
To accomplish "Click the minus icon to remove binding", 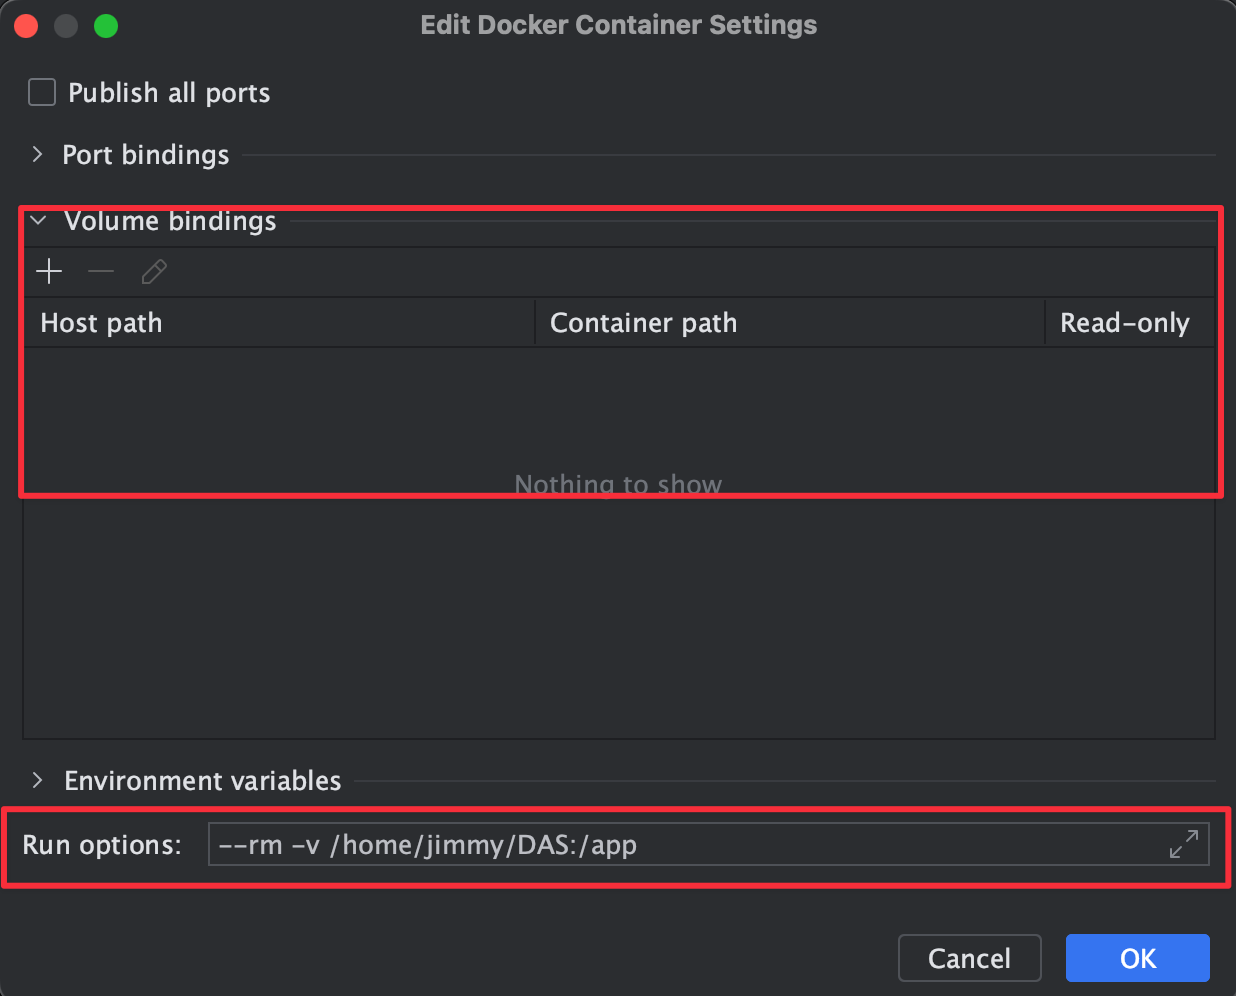I will click(x=101, y=272).
